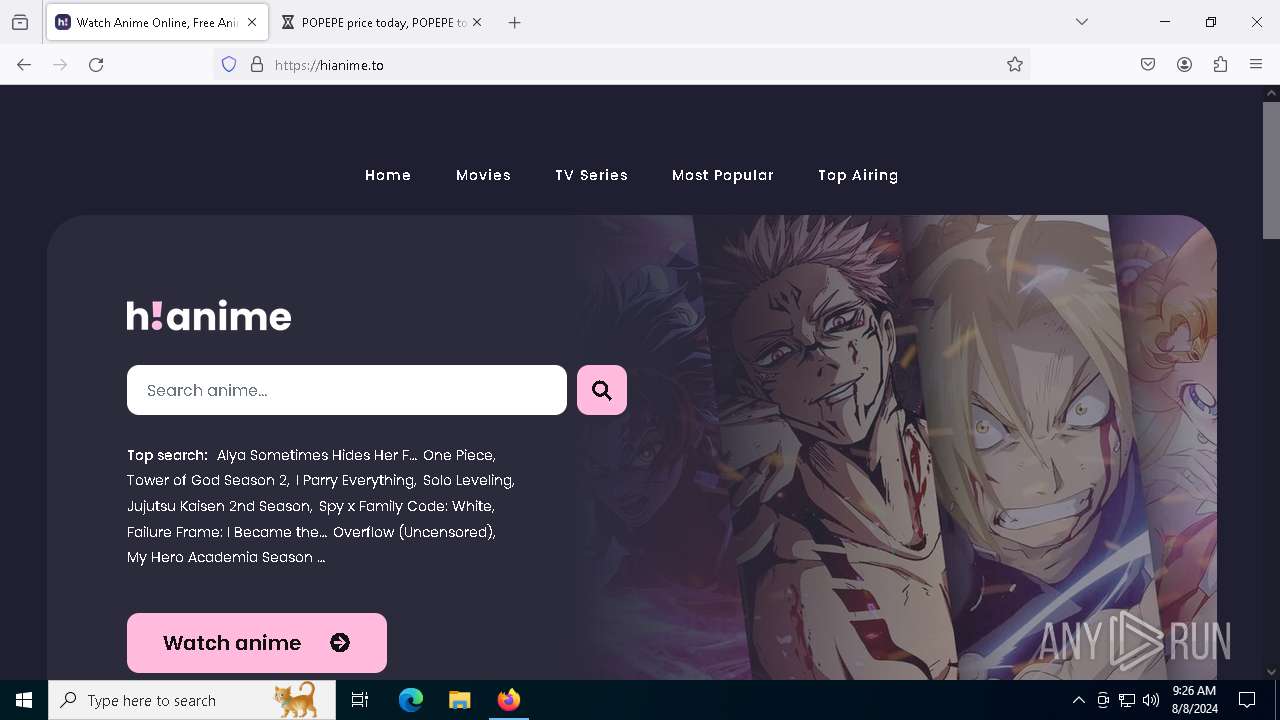Click the Watch anime button
Viewport: 1280px width, 720px height.
pos(257,643)
